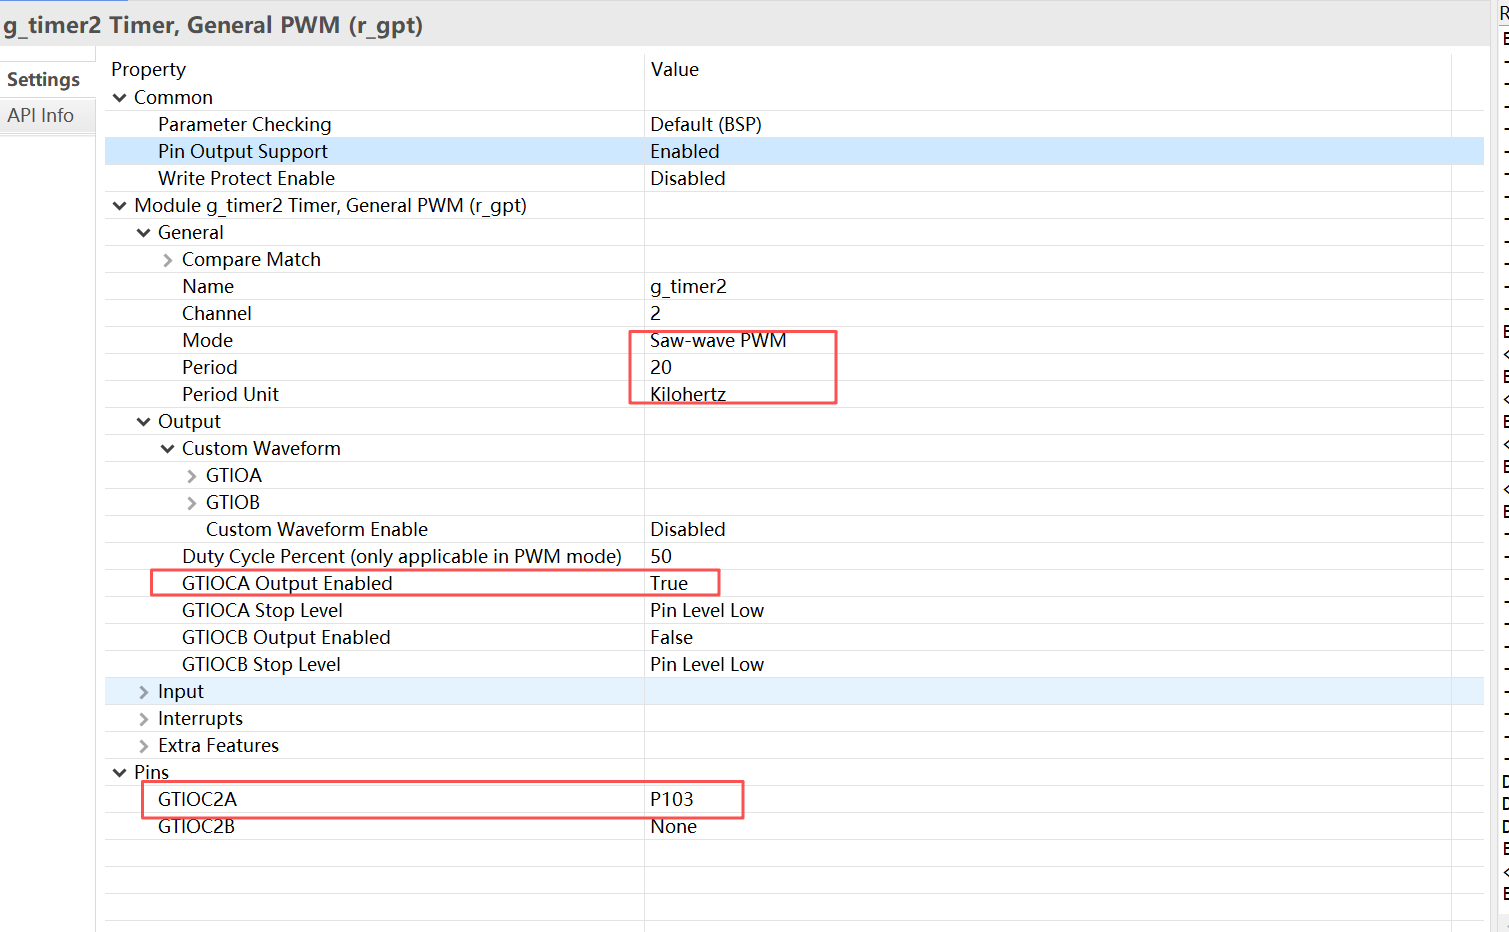
Task: Expand the GTIOA node
Action: (x=192, y=476)
